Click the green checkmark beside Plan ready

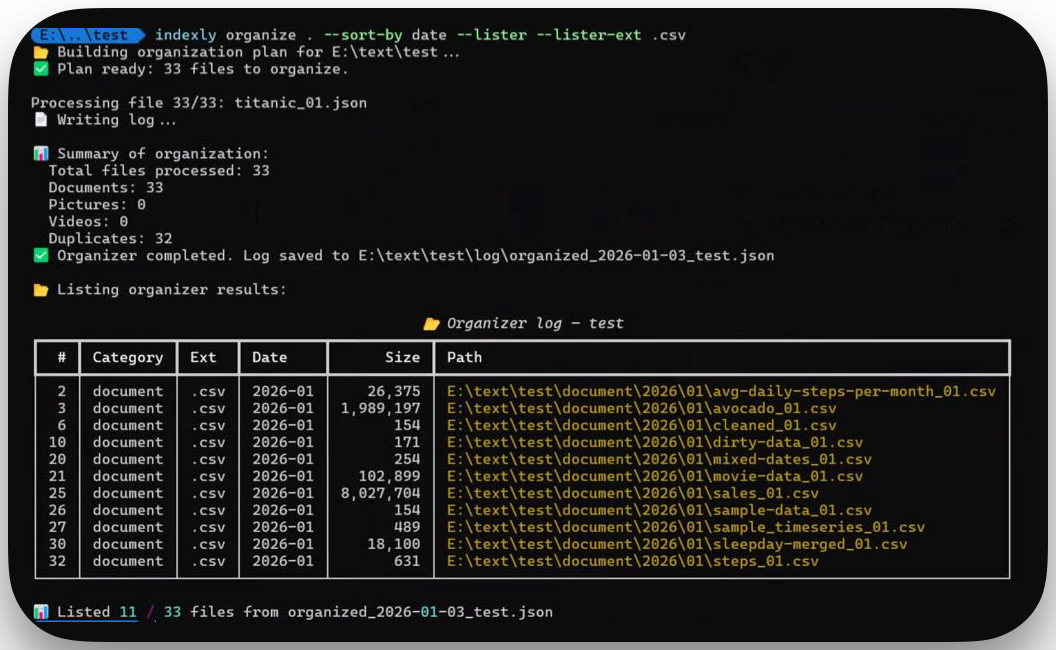pos(40,69)
